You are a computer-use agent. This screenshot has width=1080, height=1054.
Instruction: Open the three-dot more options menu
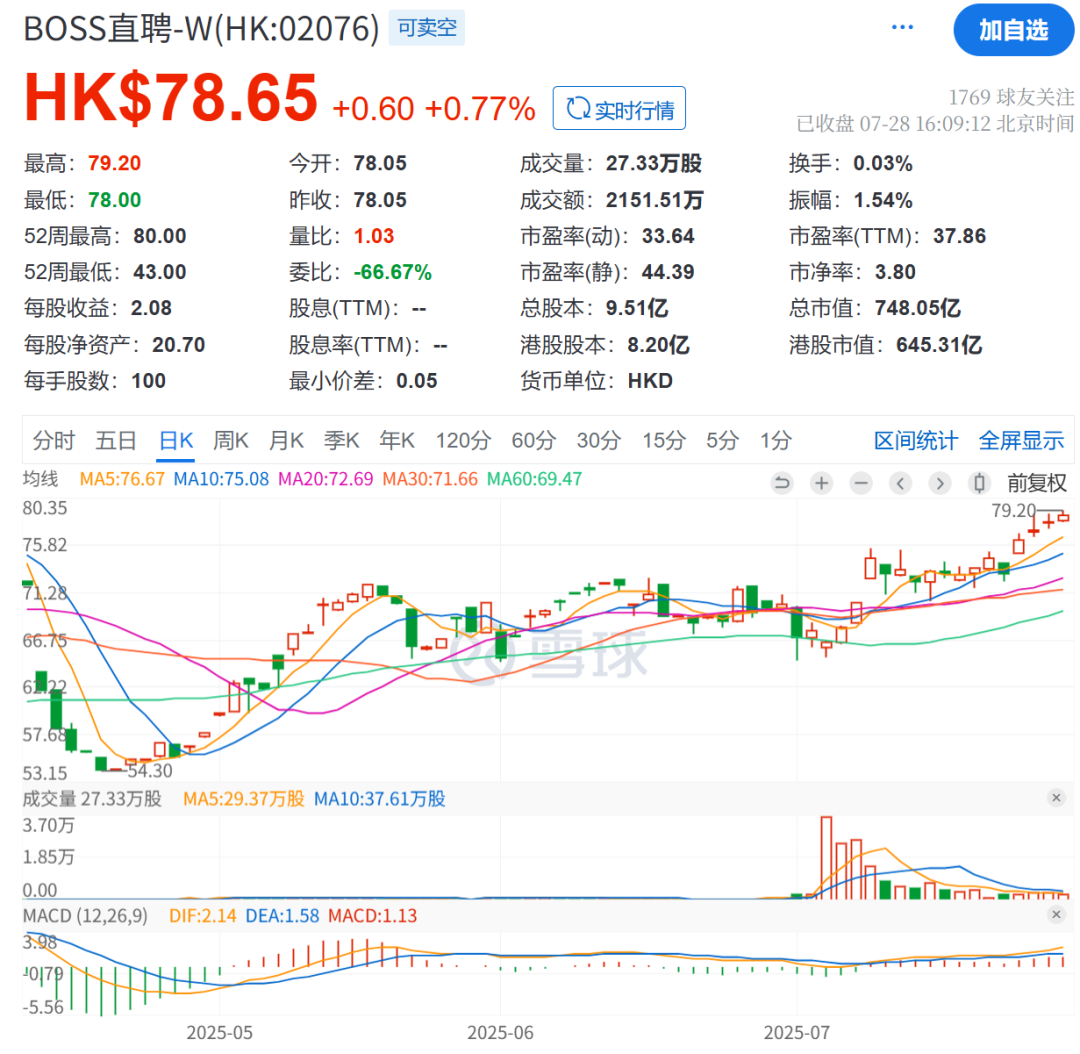pyautogui.click(x=902, y=28)
